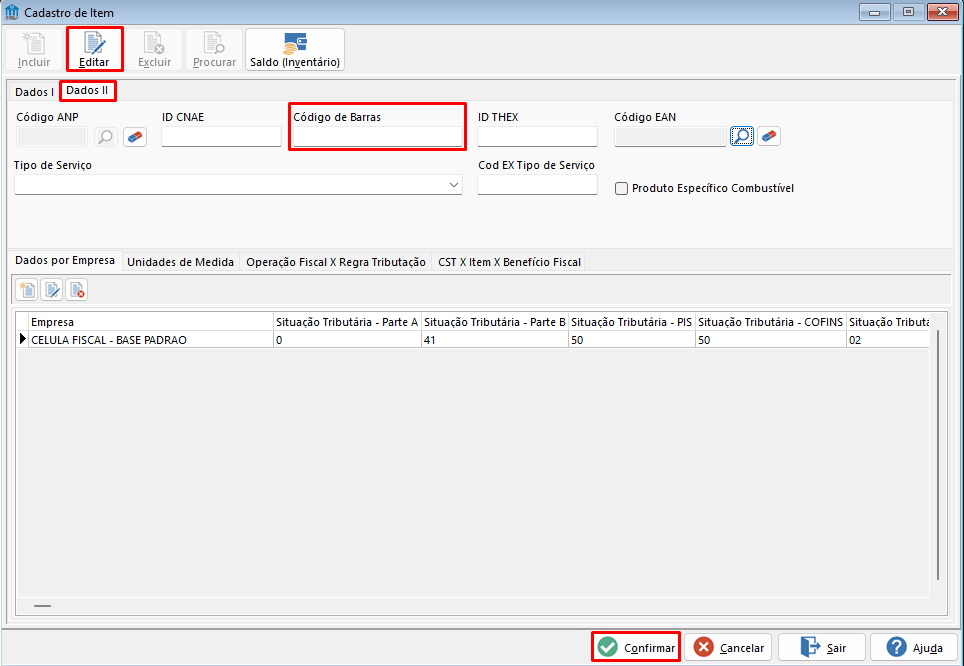The image size is (964, 666).
Task: Select the Dados II tab
Action: tap(87, 90)
